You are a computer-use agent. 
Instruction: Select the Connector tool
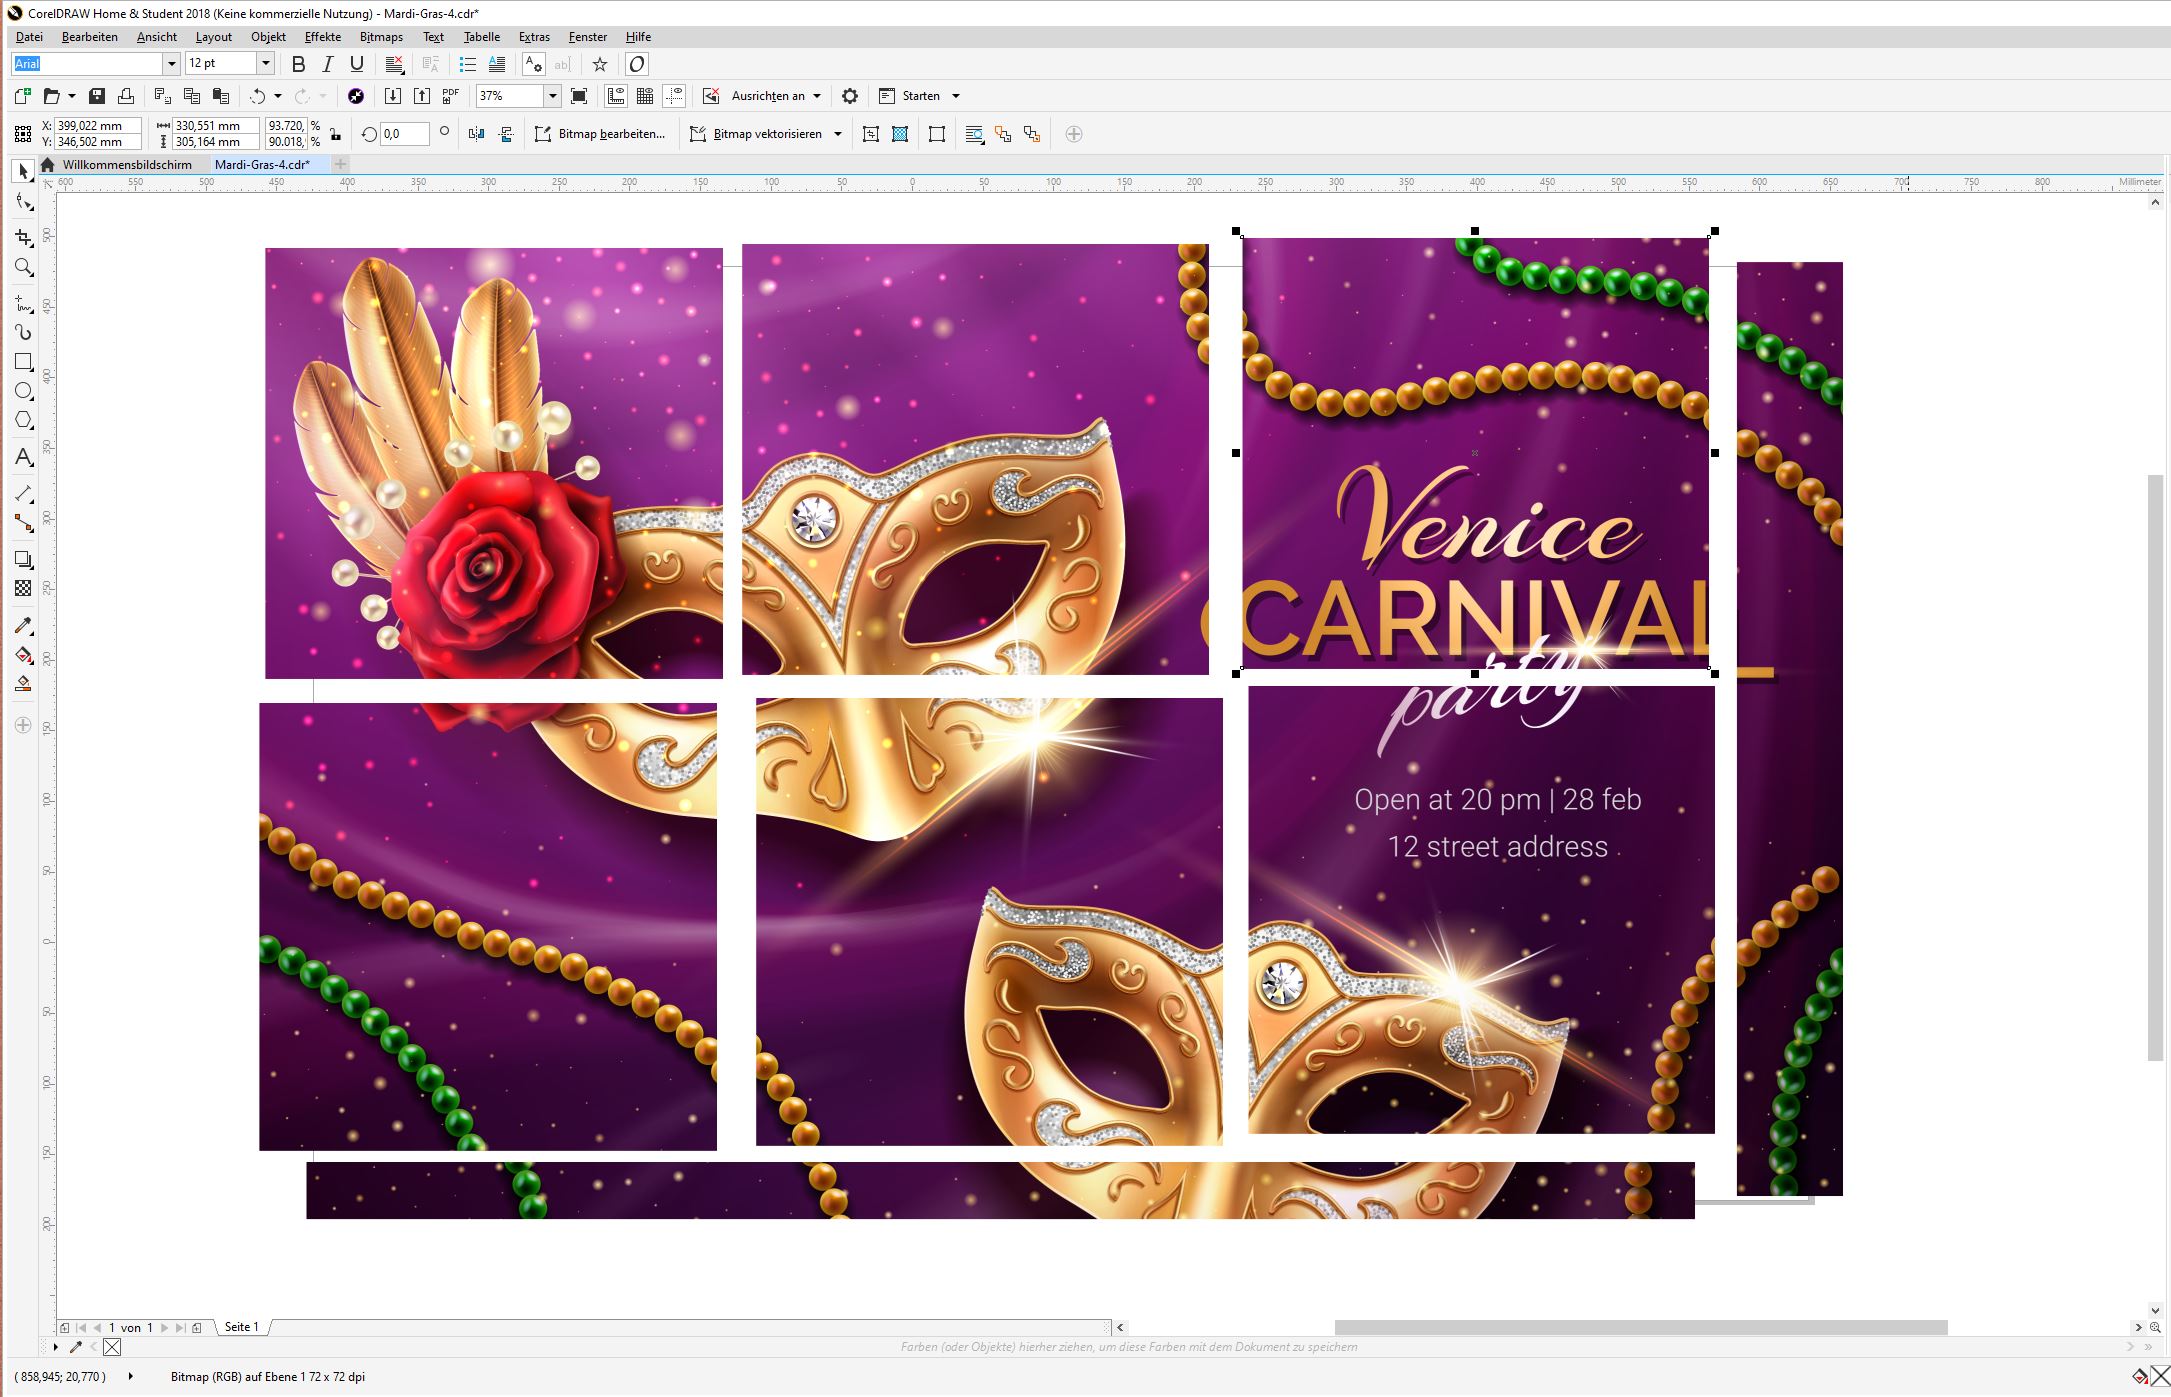tap(23, 523)
